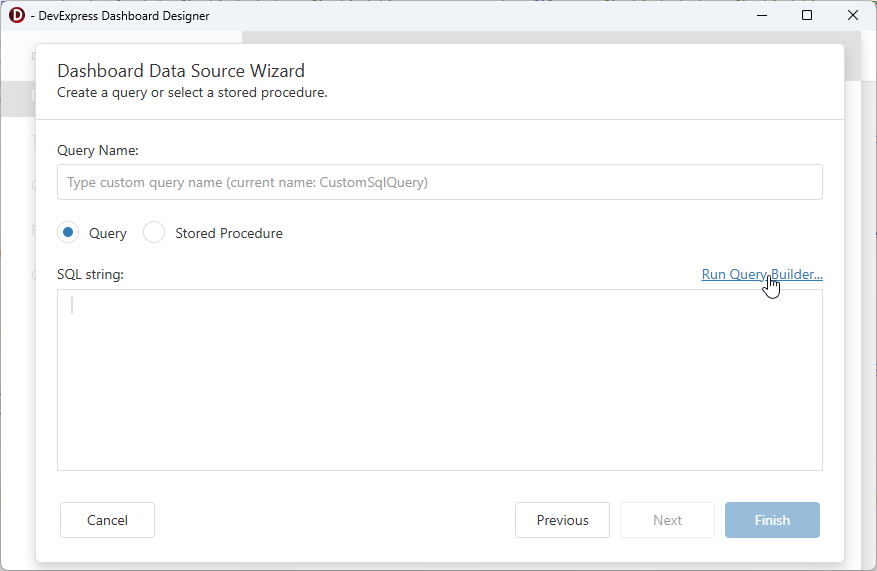Screen dimensions: 877x571
Task: Maximize the Dashboard Designer window
Action: coord(807,15)
